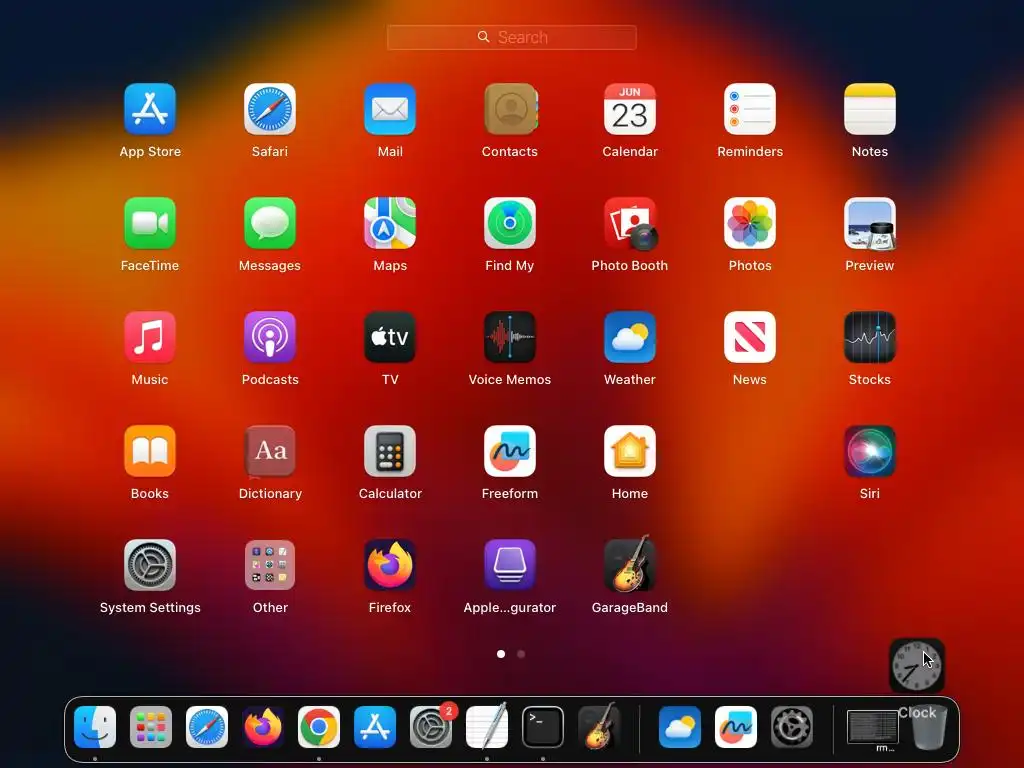Launch the Stocks app
This screenshot has height=768, width=1024.
(x=870, y=337)
